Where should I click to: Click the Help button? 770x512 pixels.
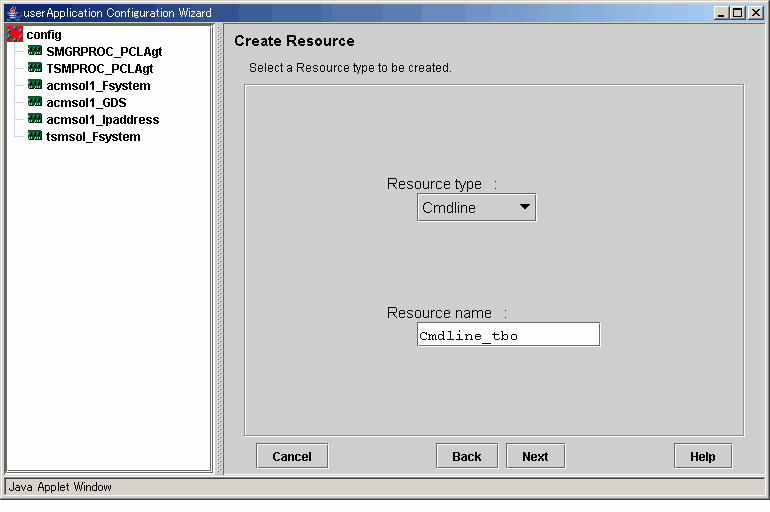703,457
